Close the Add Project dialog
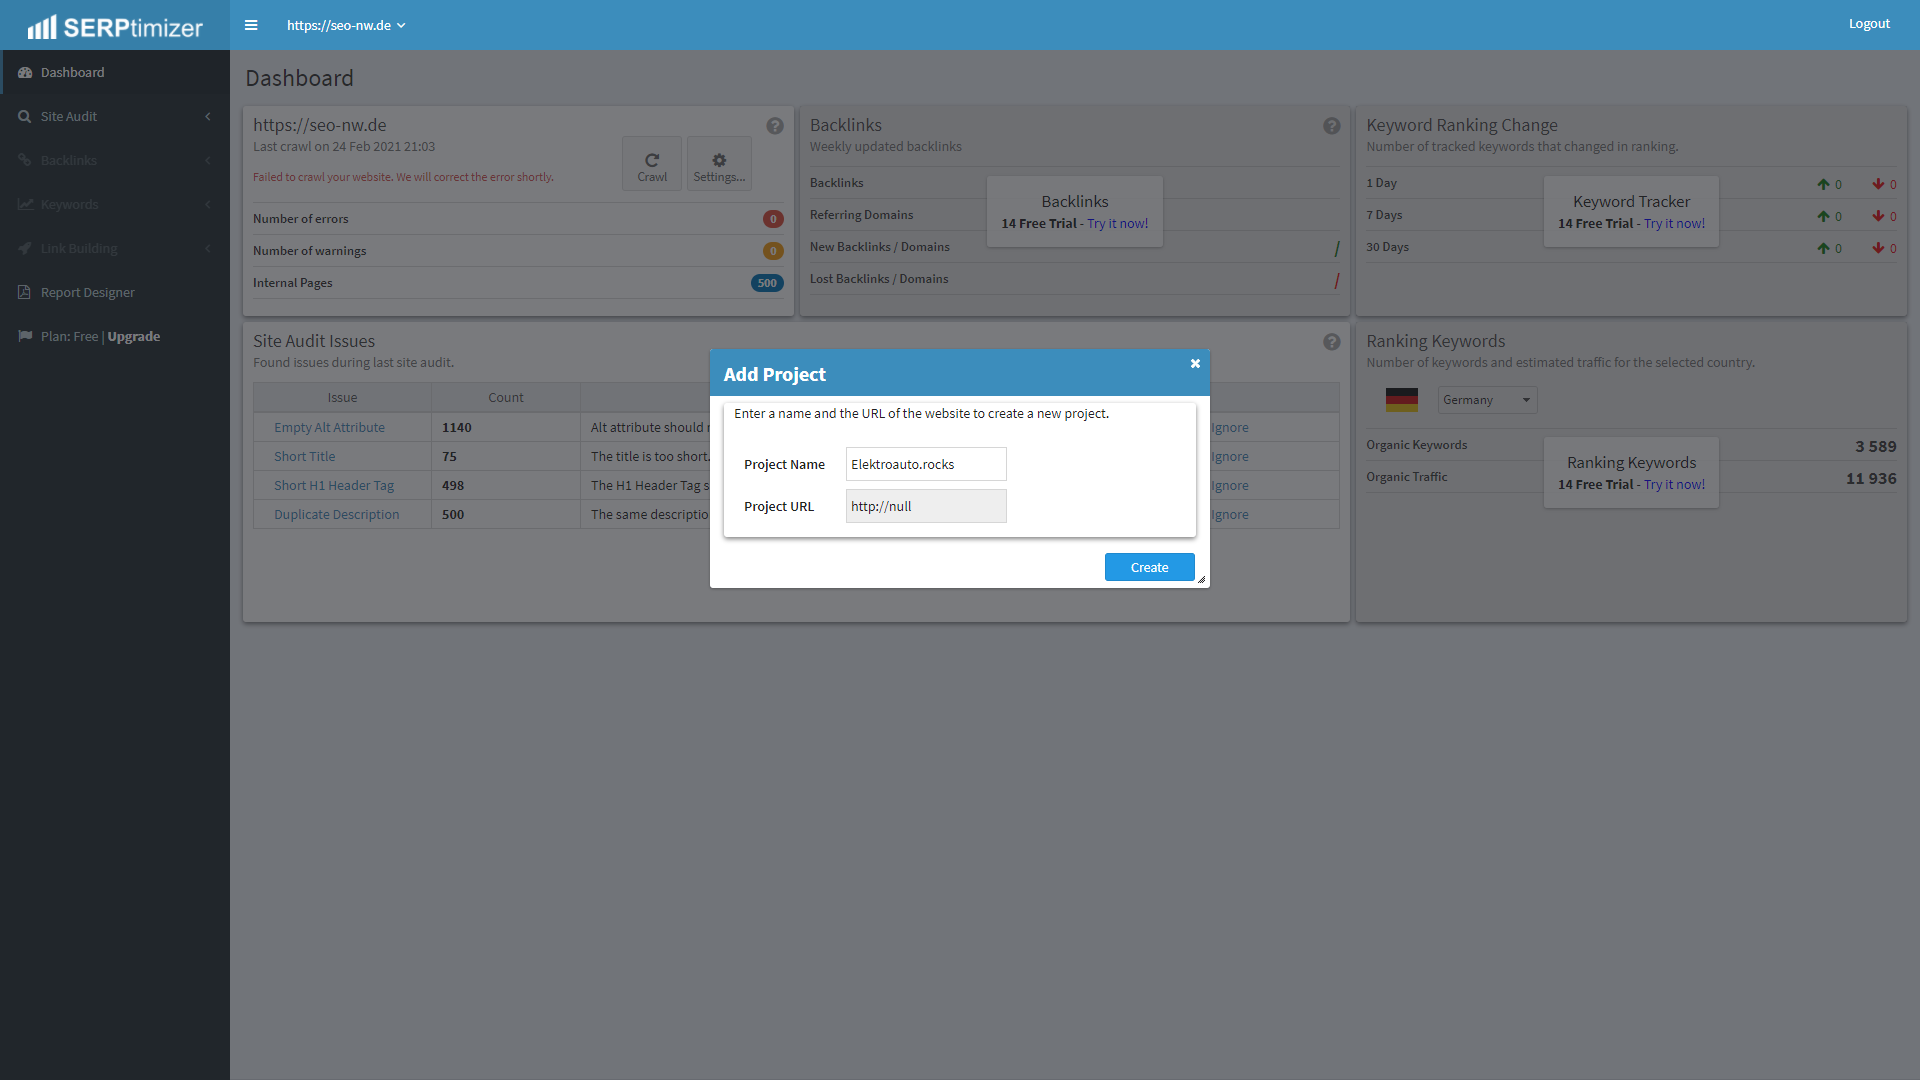The width and height of the screenshot is (1920, 1080). tap(1195, 364)
